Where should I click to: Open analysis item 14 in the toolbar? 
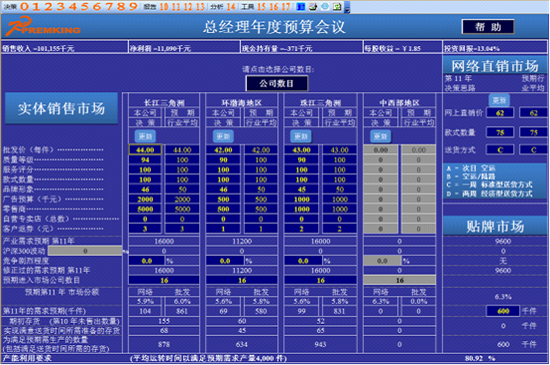click(x=231, y=6)
